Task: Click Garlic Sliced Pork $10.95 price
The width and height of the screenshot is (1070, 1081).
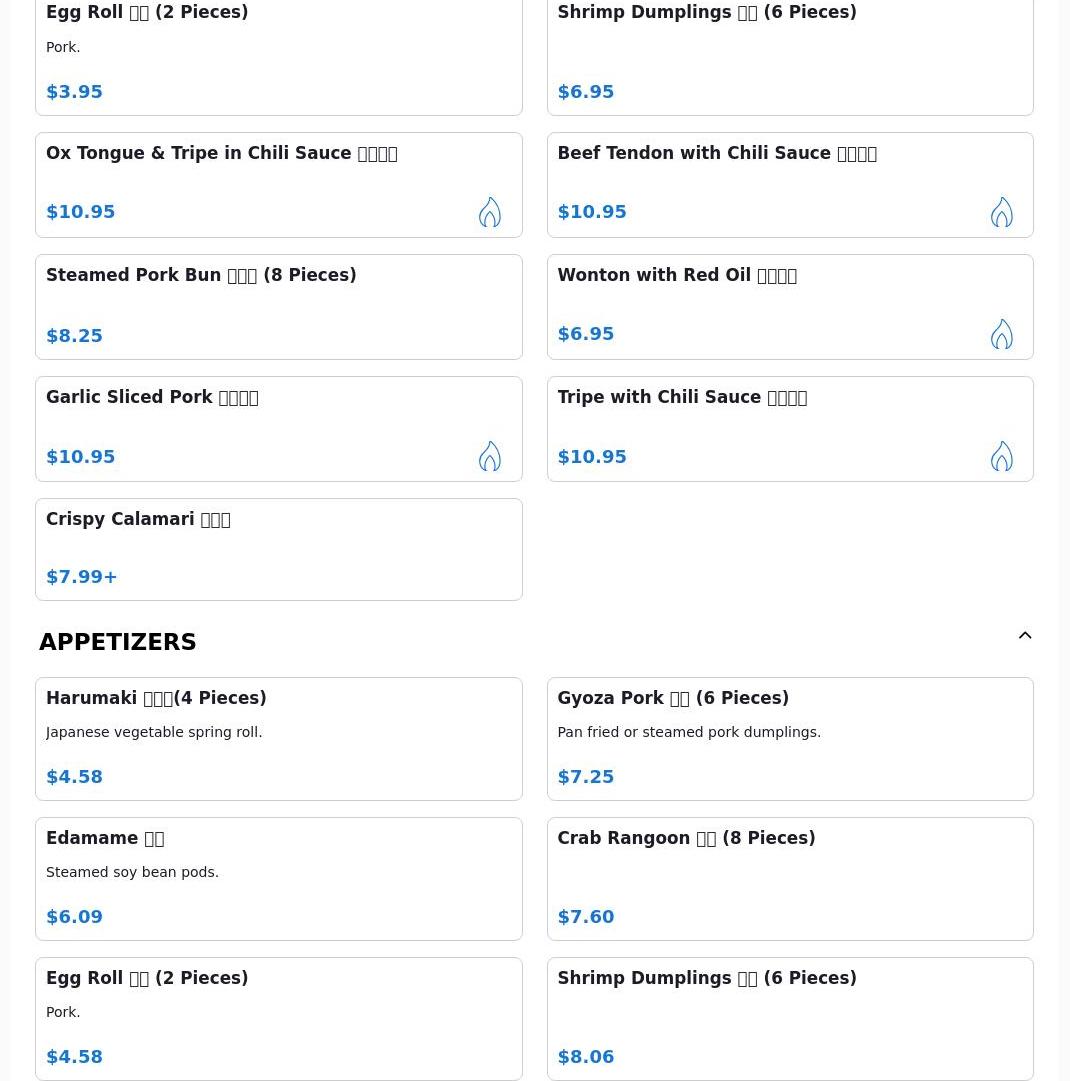Action: 81,457
